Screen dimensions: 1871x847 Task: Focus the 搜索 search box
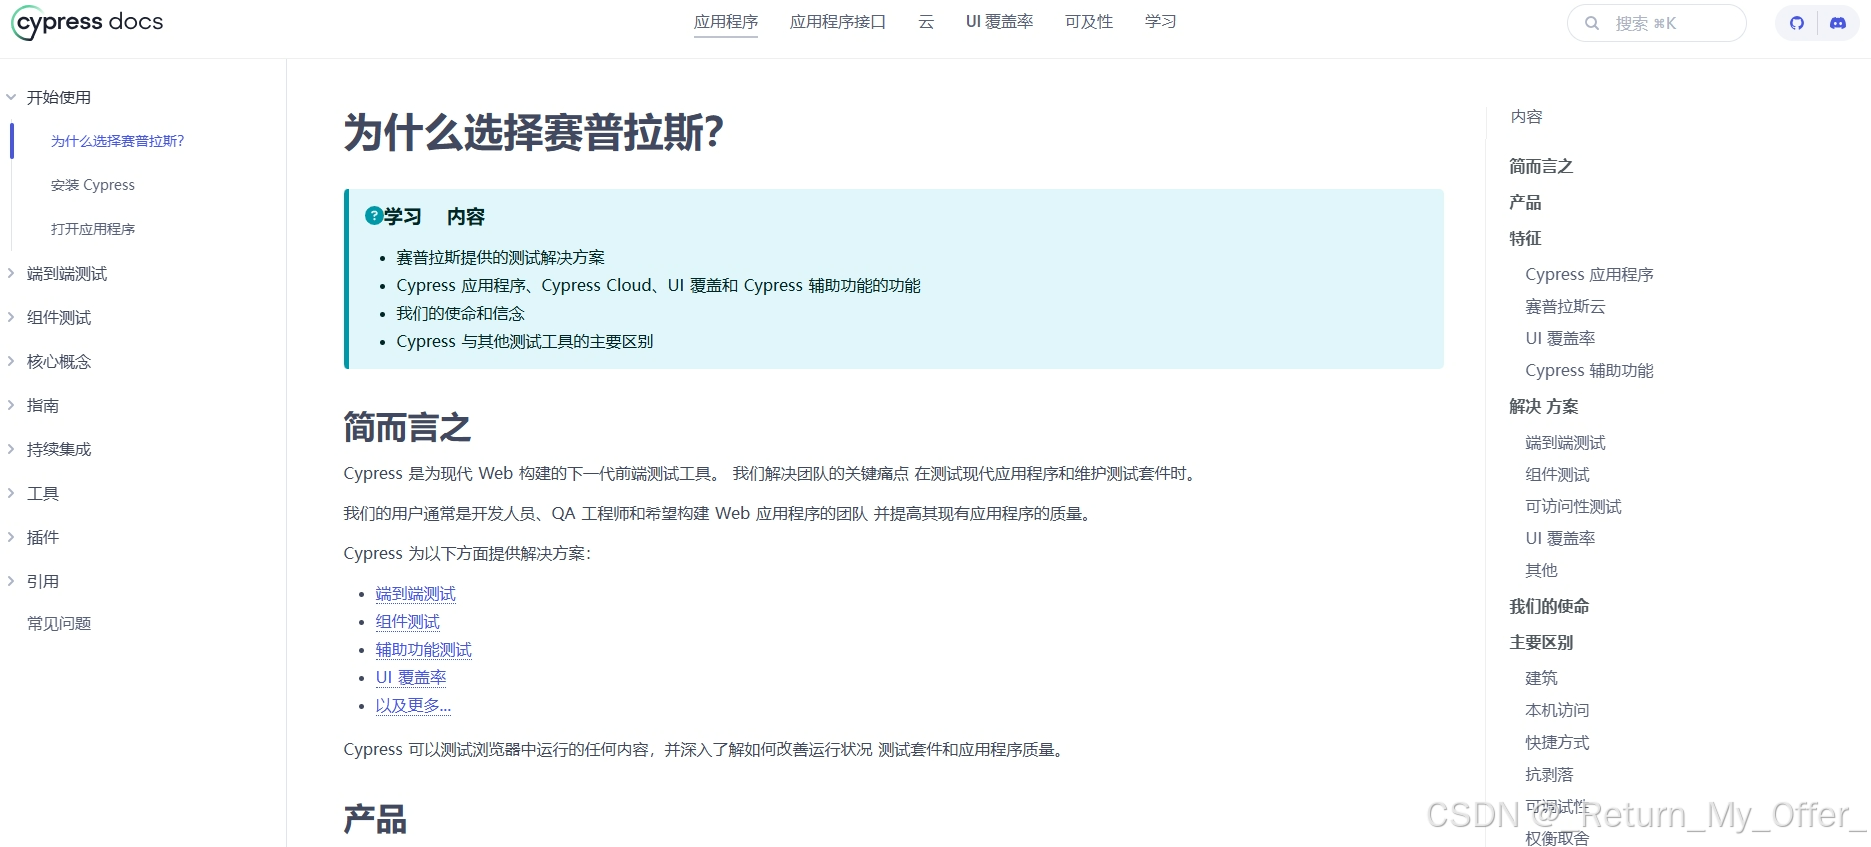1657,23
